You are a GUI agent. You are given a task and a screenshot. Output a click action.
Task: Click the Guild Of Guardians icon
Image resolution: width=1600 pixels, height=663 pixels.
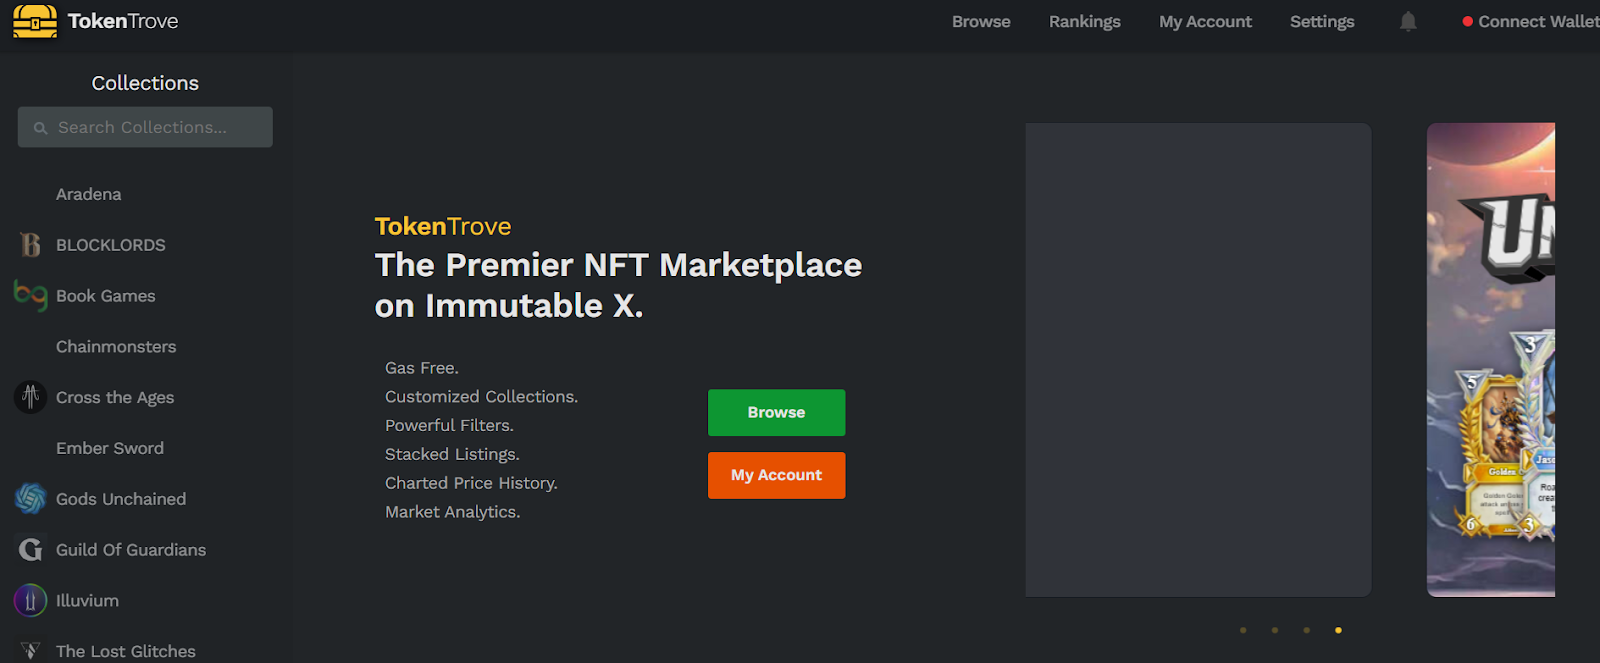coord(31,550)
